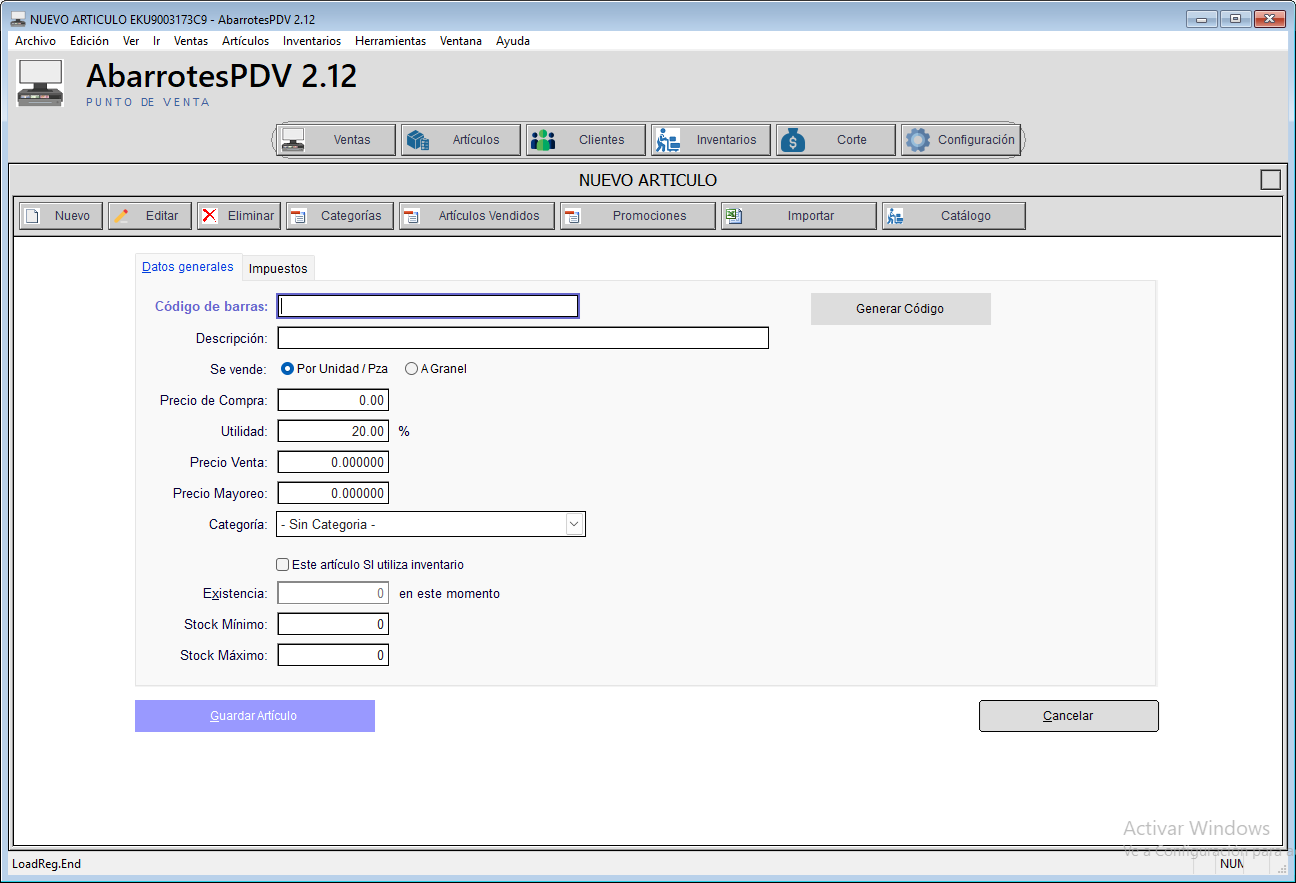This screenshot has width=1296, height=883.
Task: Open the Promociones window
Action: pos(638,216)
